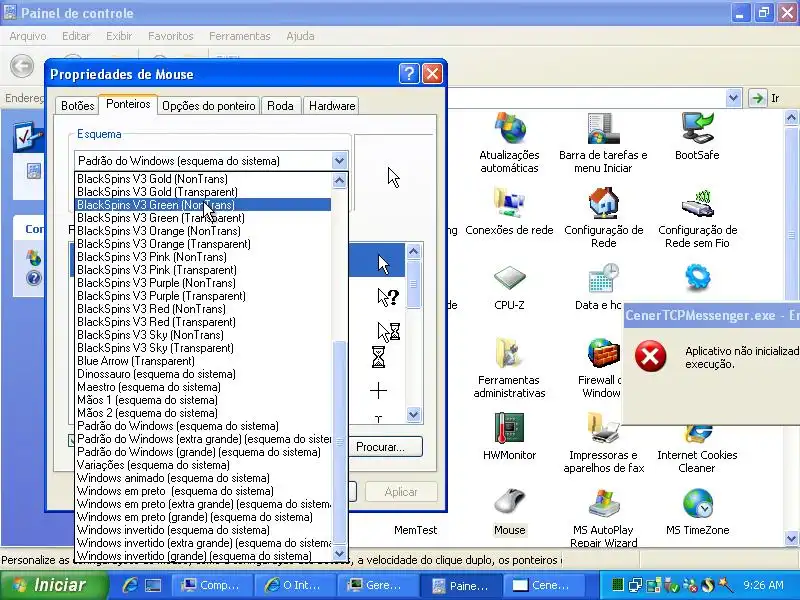Open the Mouse control panel icon
The image size is (800, 600).
coord(509,503)
